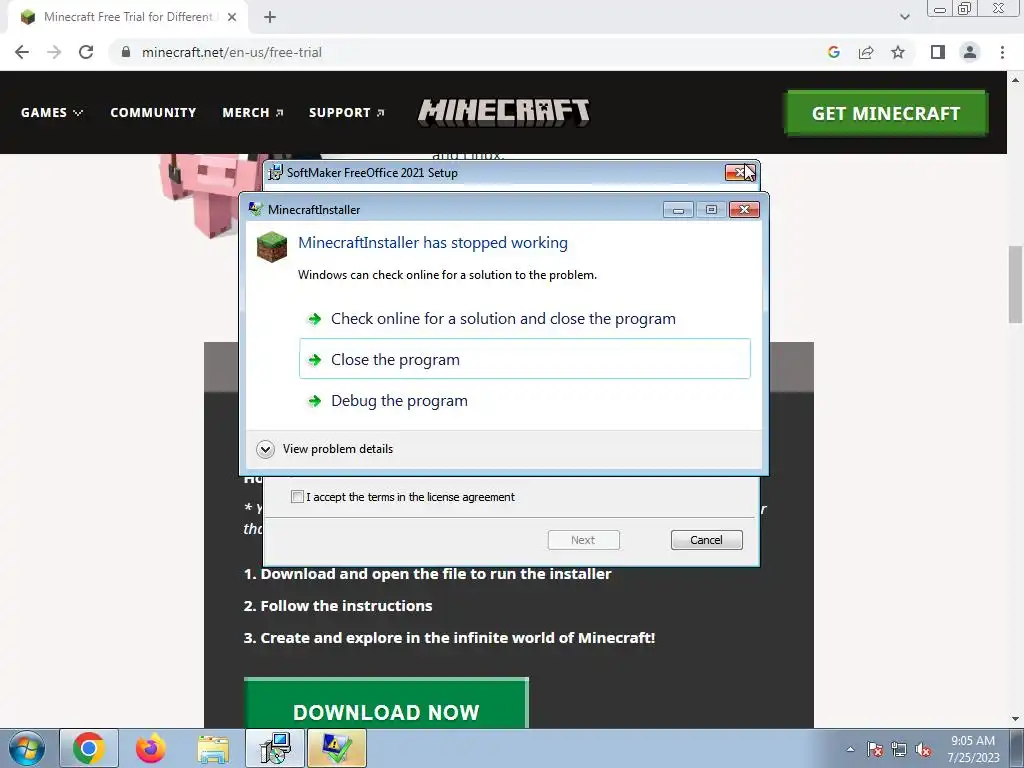The height and width of the screenshot is (768, 1024).
Task: Open MERCH link
Action: coord(253,112)
